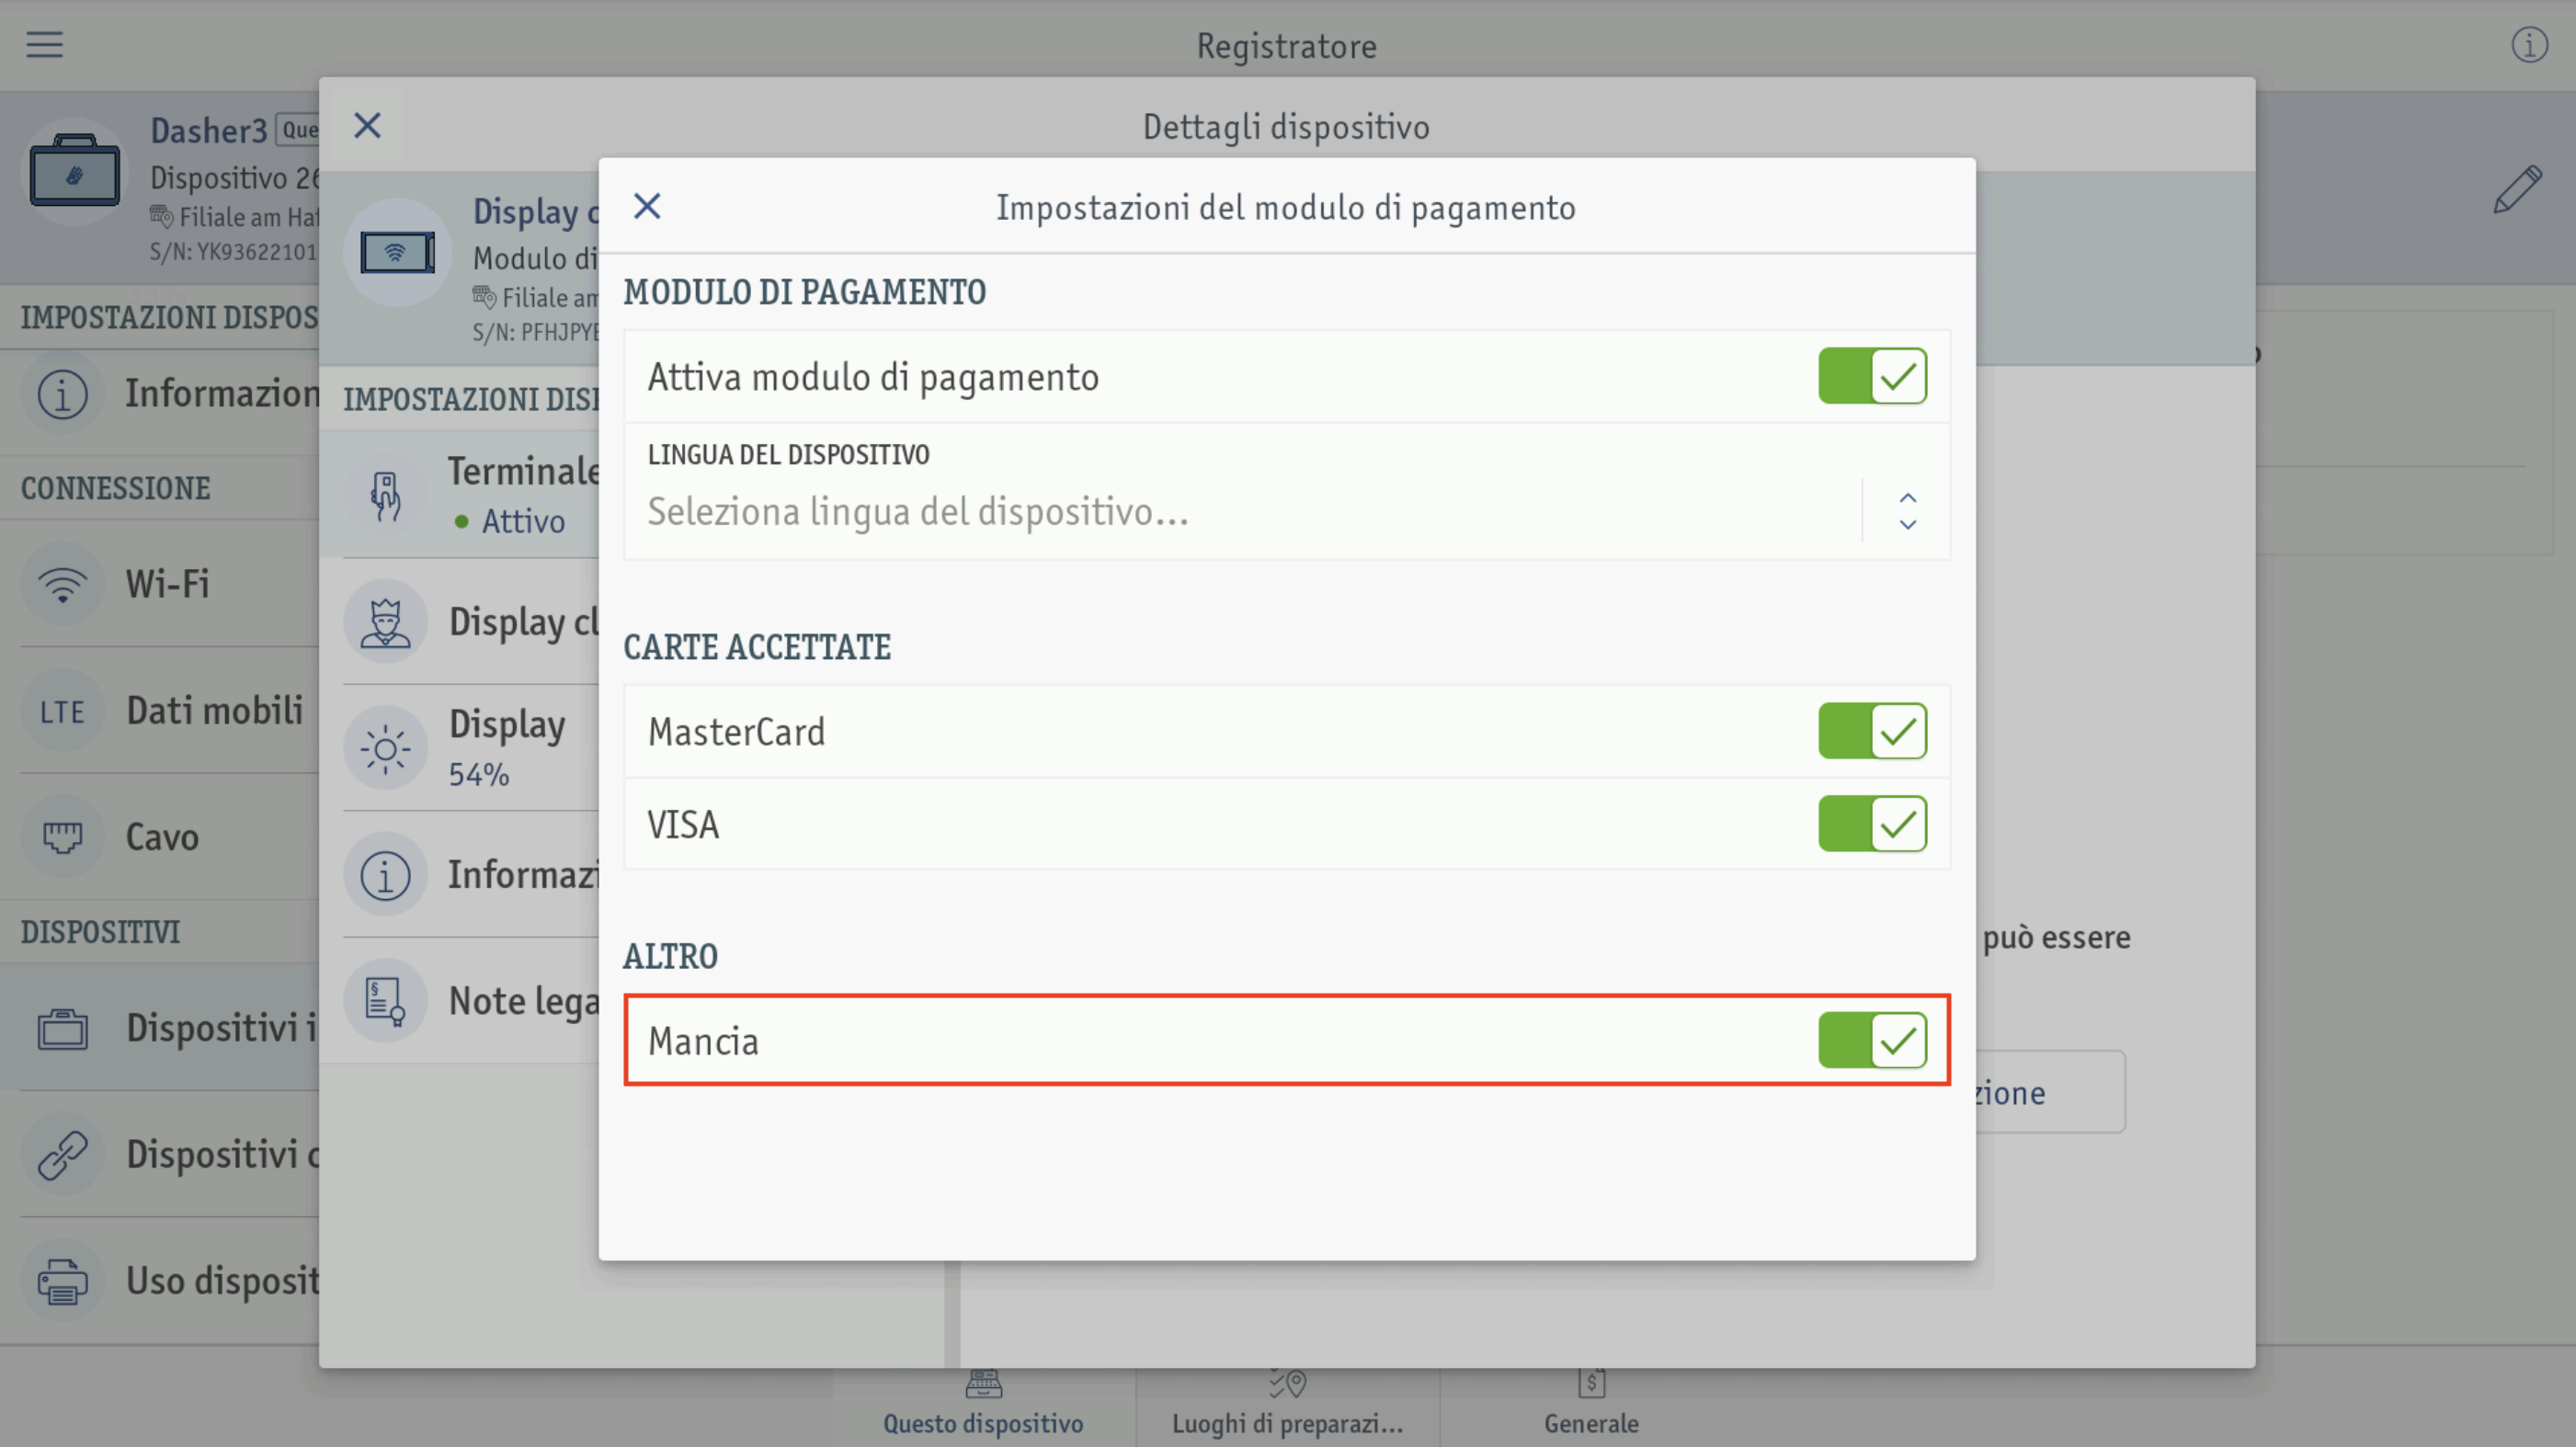Close the Dettagli dispositivo panel
This screenshot has width=2576, height=1447.
point(367,126)
